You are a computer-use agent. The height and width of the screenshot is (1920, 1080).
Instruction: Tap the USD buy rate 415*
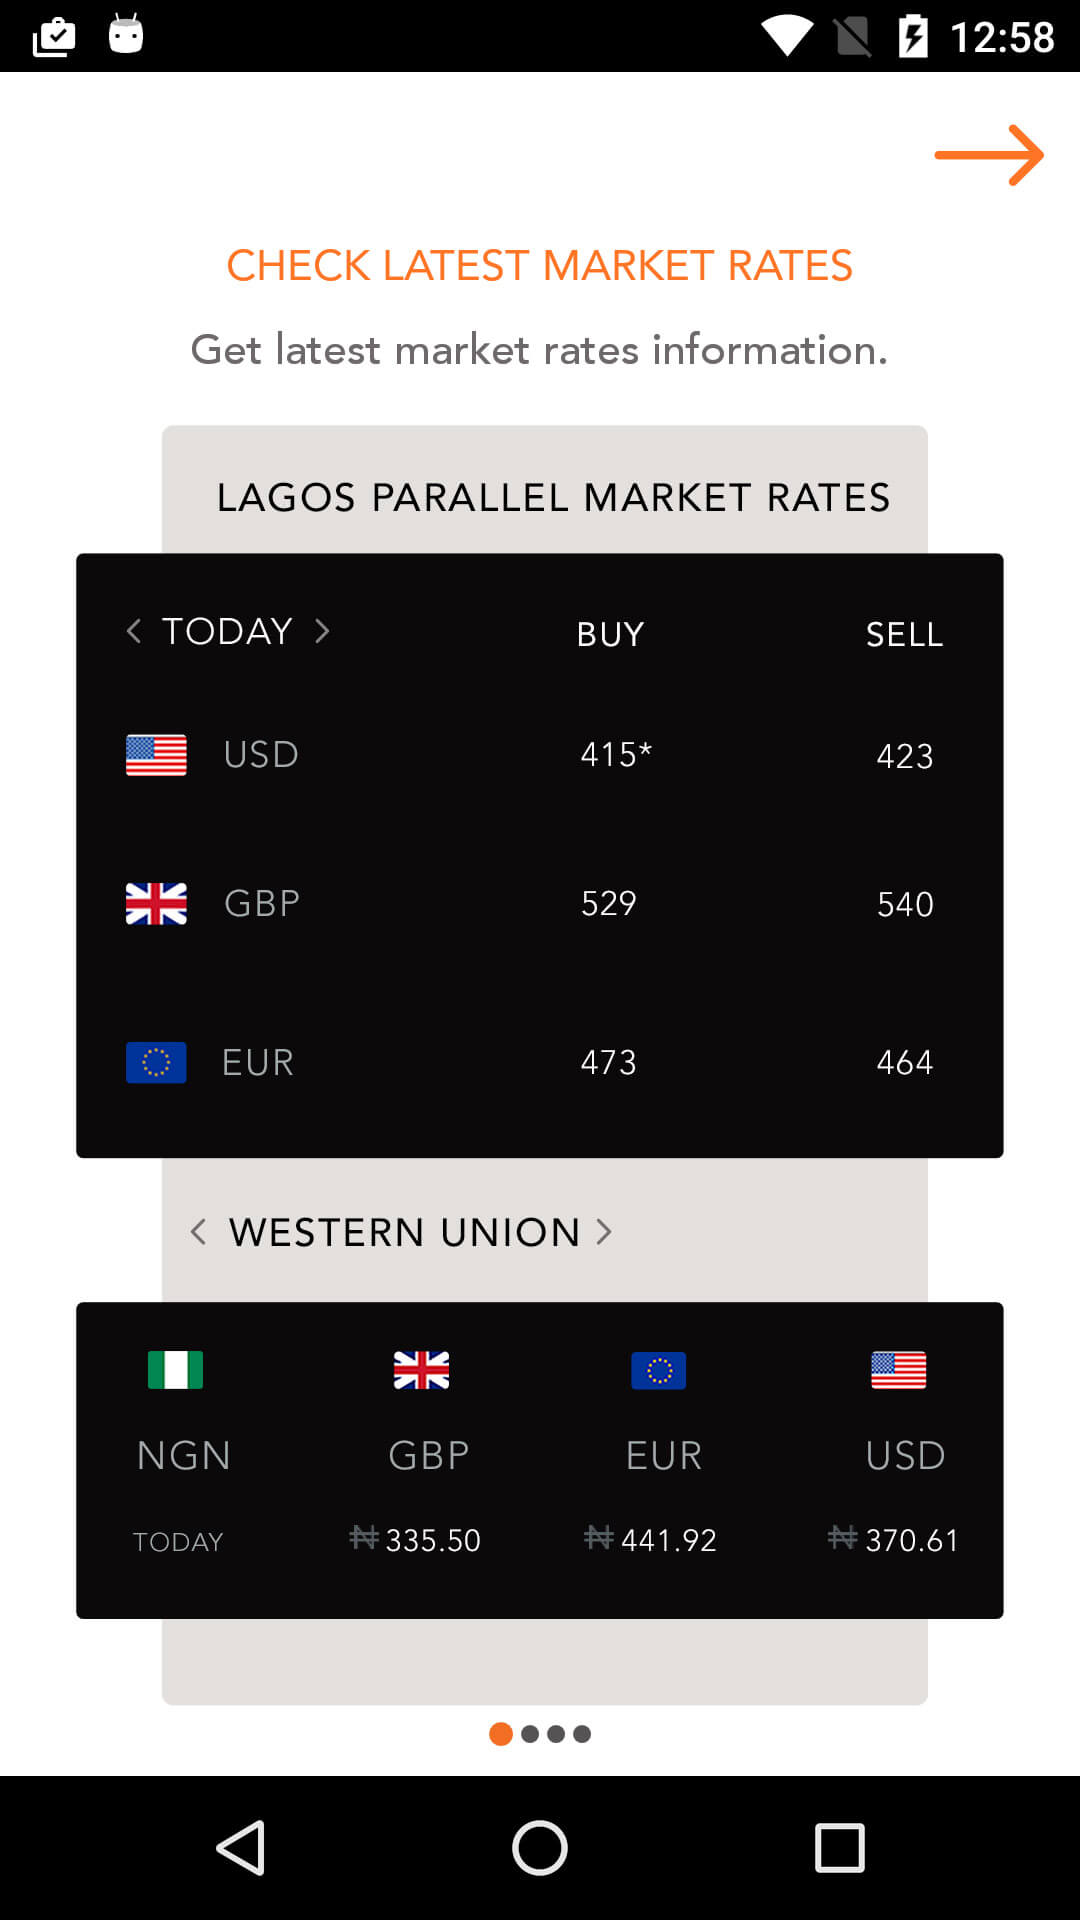pyautogui.click(x=615, y=755)
